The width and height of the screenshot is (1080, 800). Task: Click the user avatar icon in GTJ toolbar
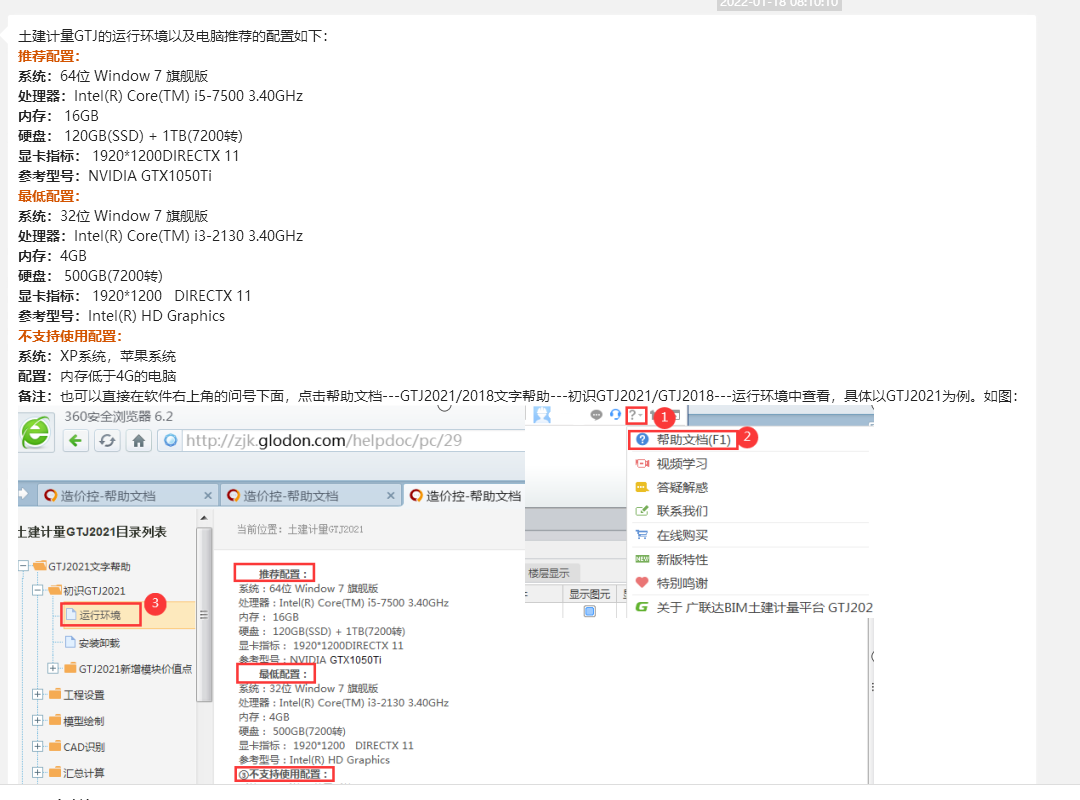click(x=542, y=415)
